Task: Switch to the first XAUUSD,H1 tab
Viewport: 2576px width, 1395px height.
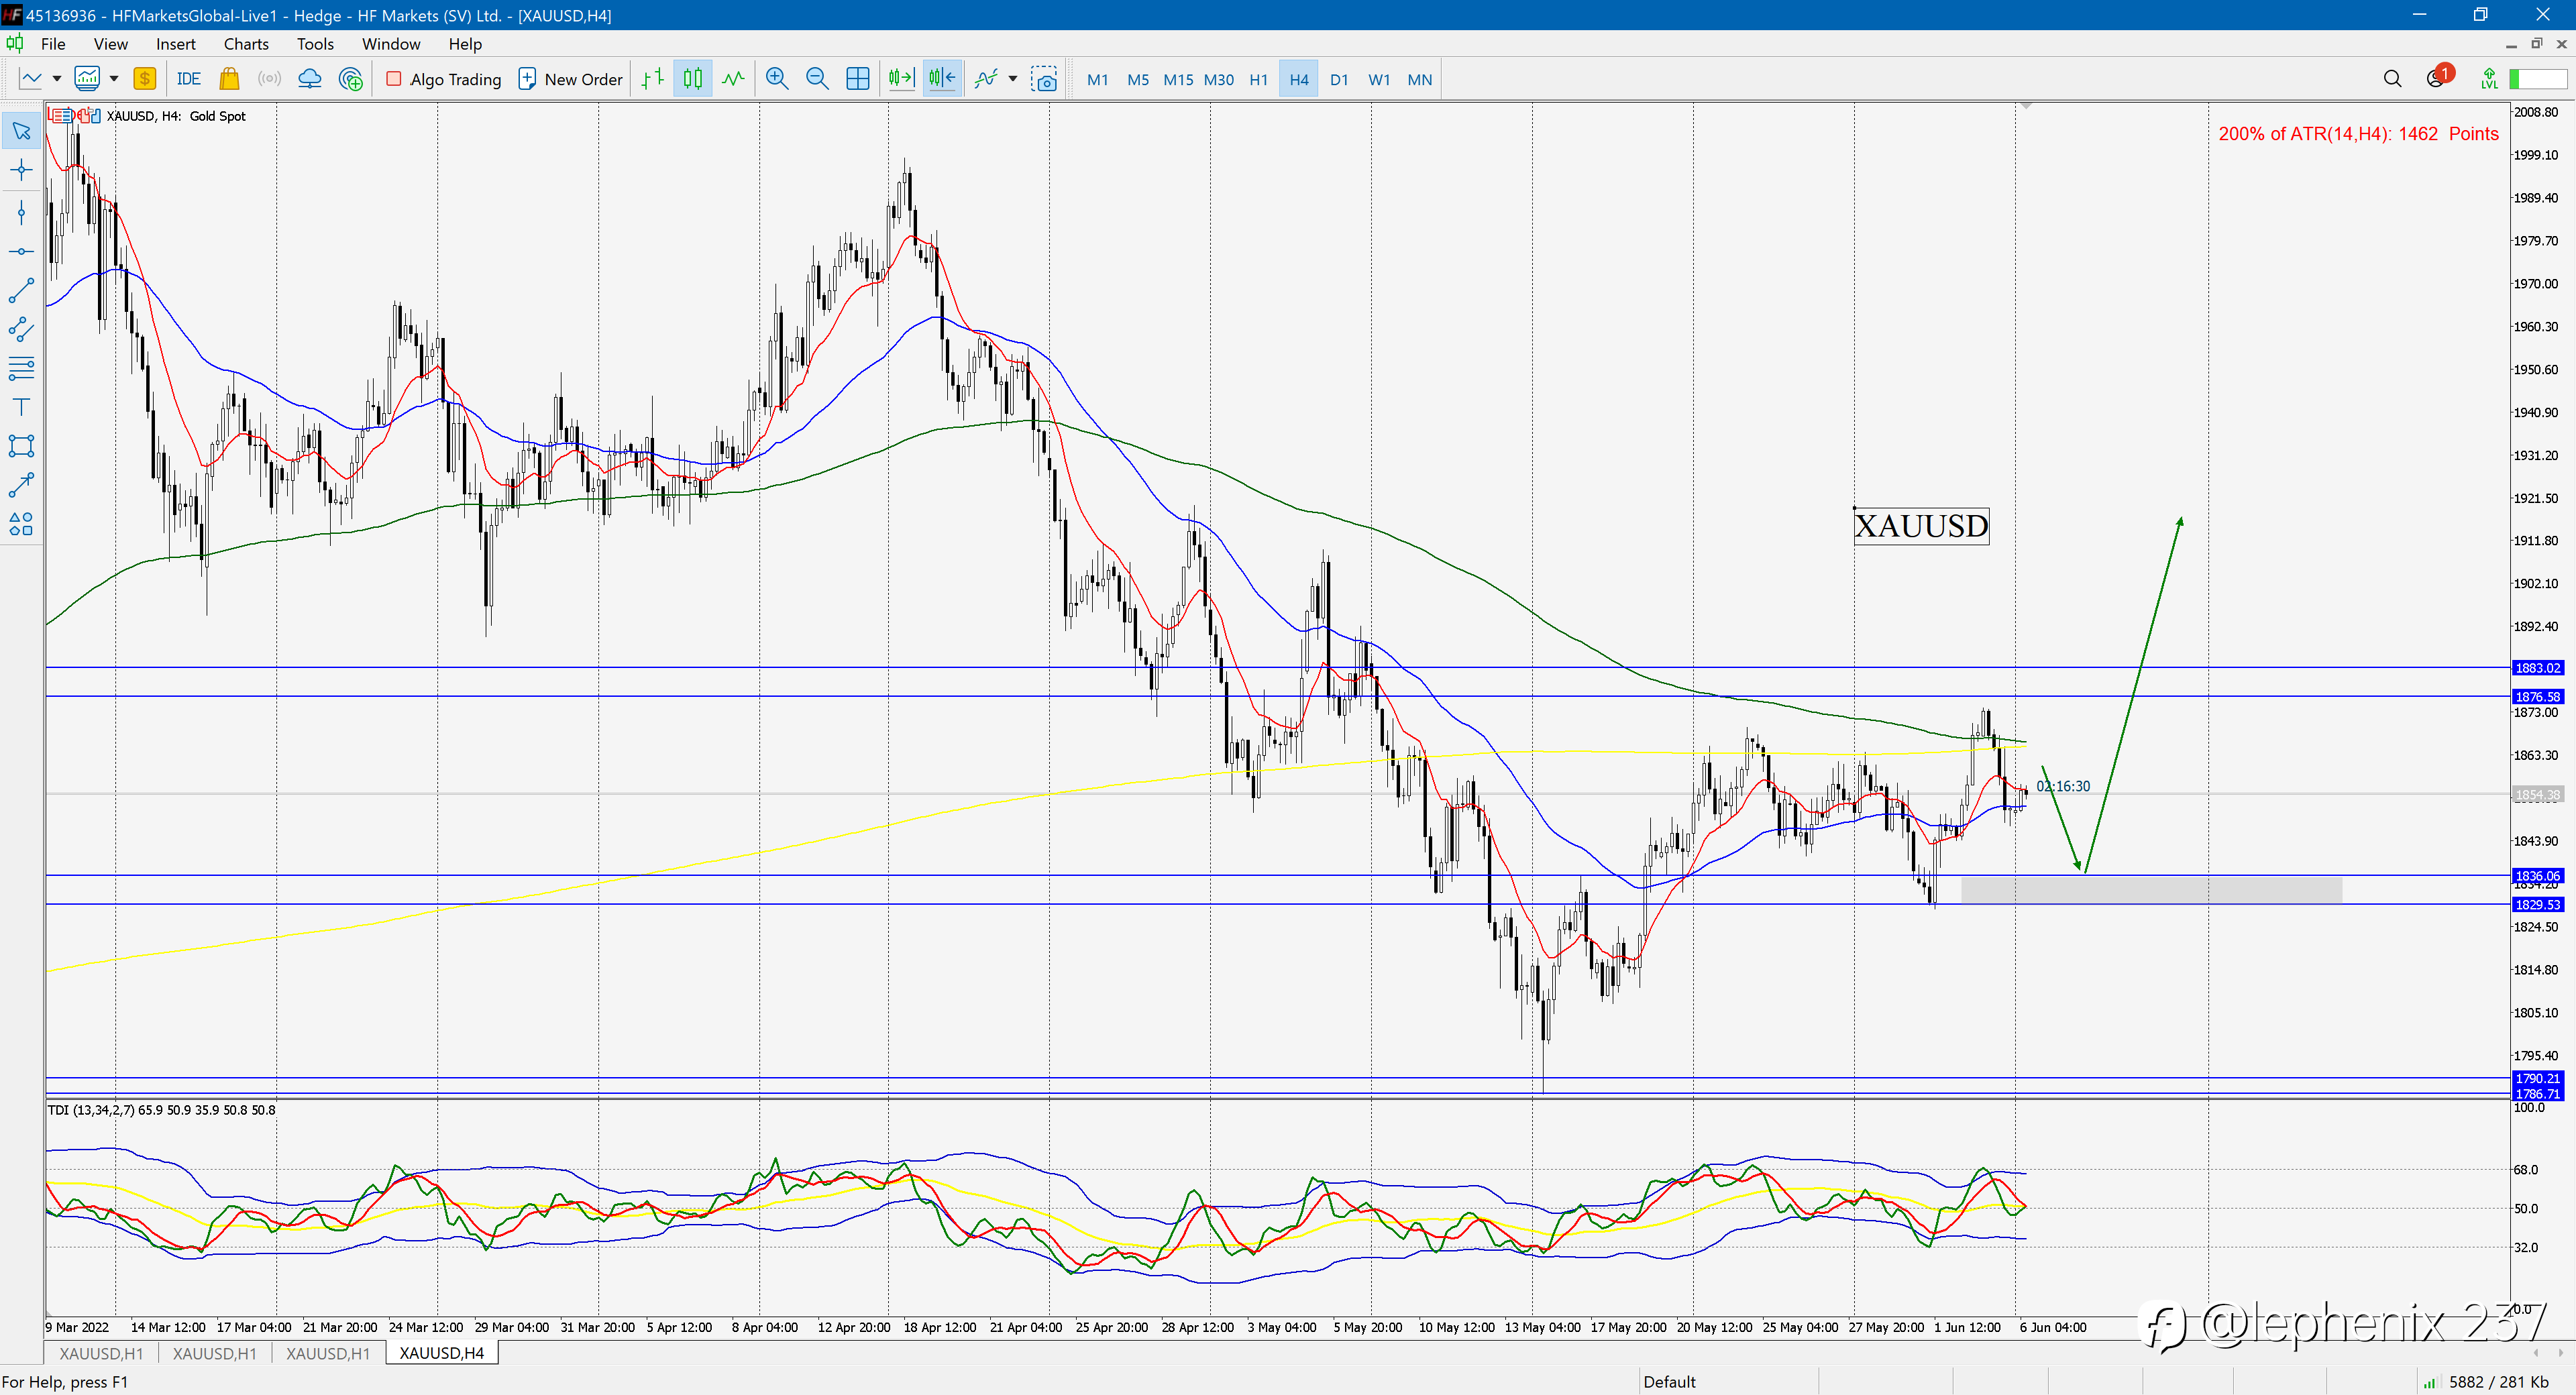Action: coord(101,1353)
